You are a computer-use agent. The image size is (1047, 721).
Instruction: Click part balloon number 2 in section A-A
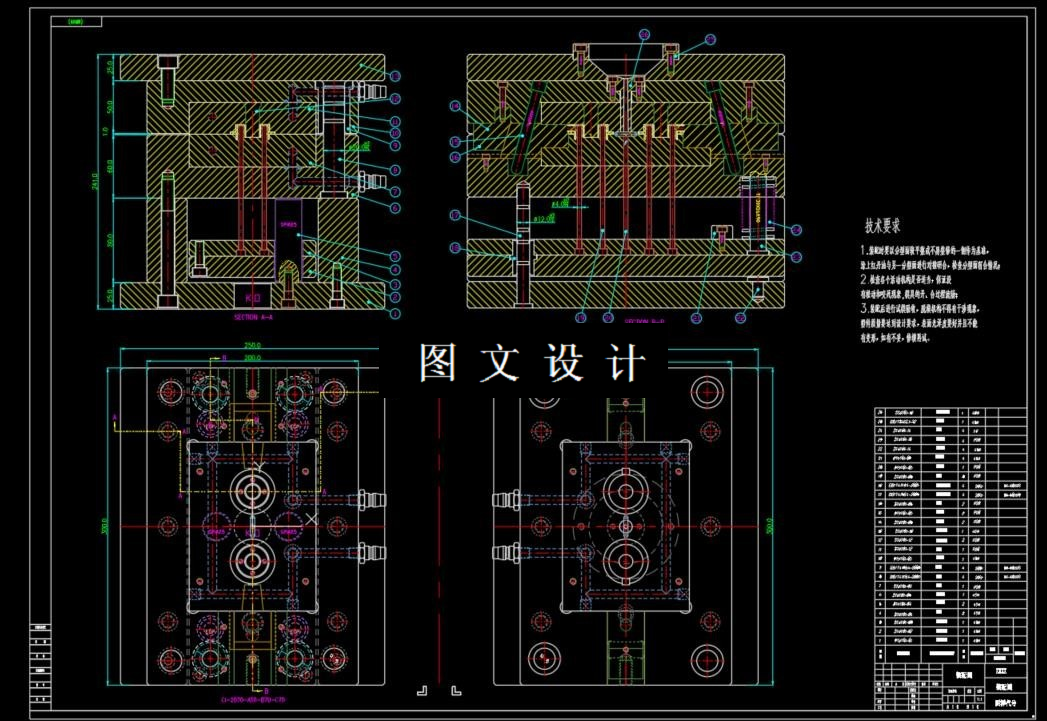(395, 298)
